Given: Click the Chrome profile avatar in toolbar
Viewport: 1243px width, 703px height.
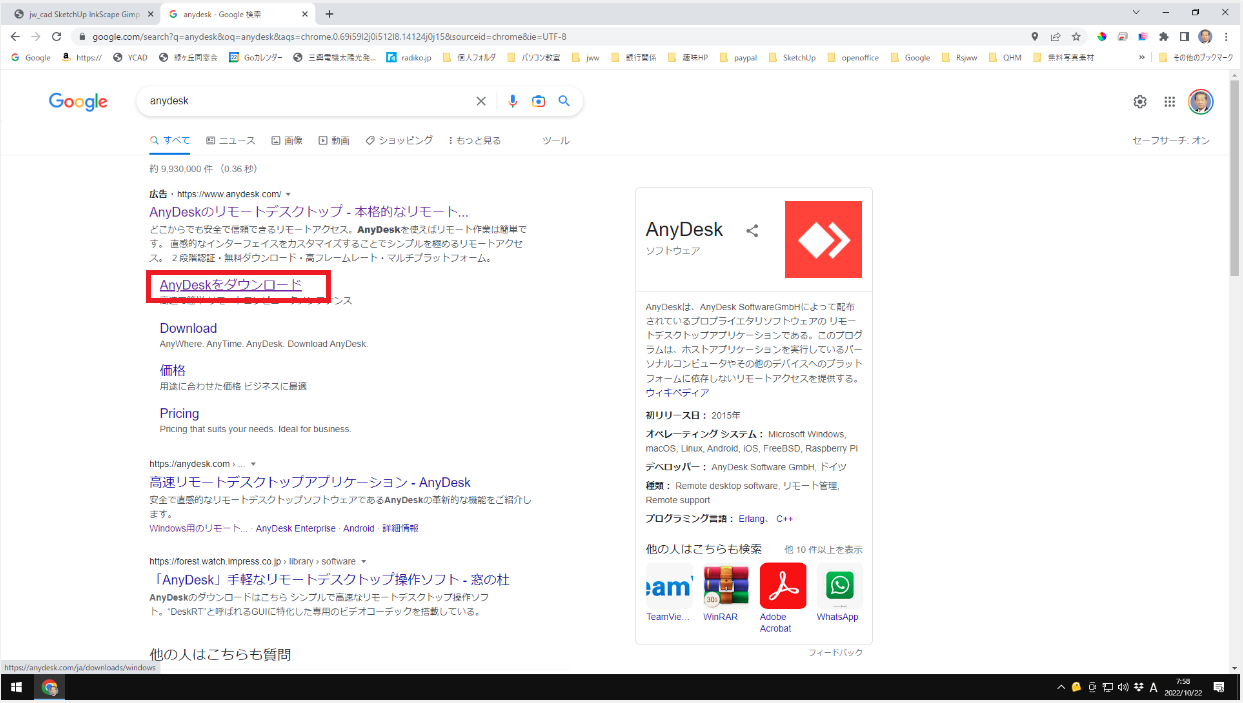Looking at the screenshot, I should tap(1205, 36).
